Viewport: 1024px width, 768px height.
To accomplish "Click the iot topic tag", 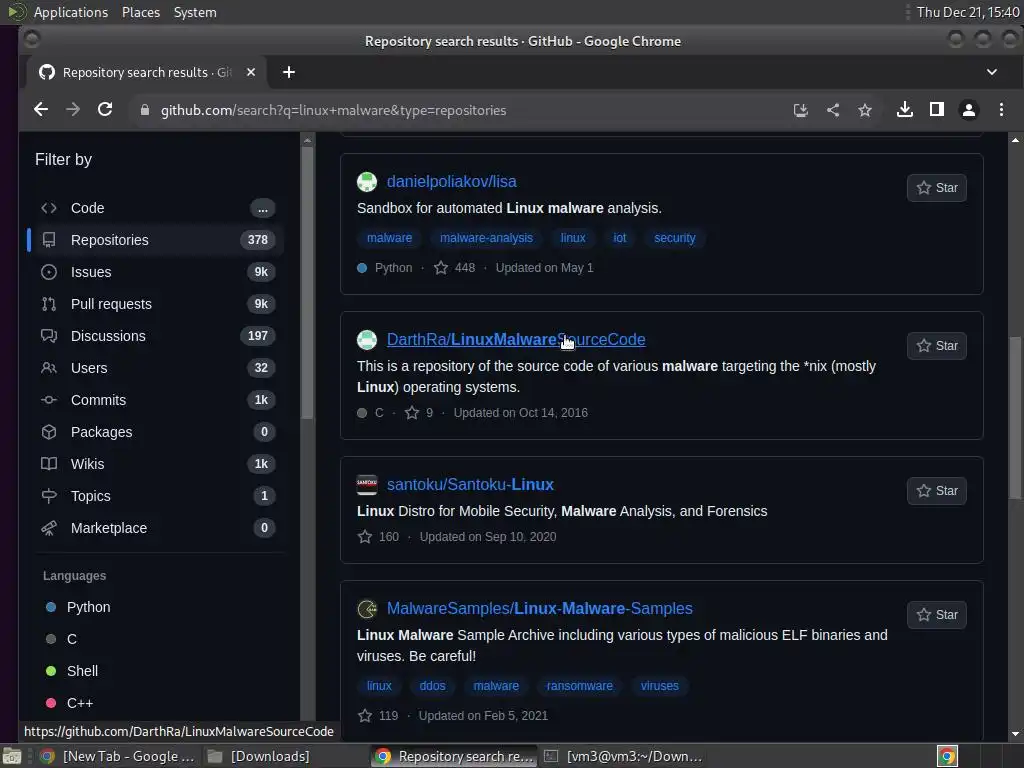I will point(620,238).
